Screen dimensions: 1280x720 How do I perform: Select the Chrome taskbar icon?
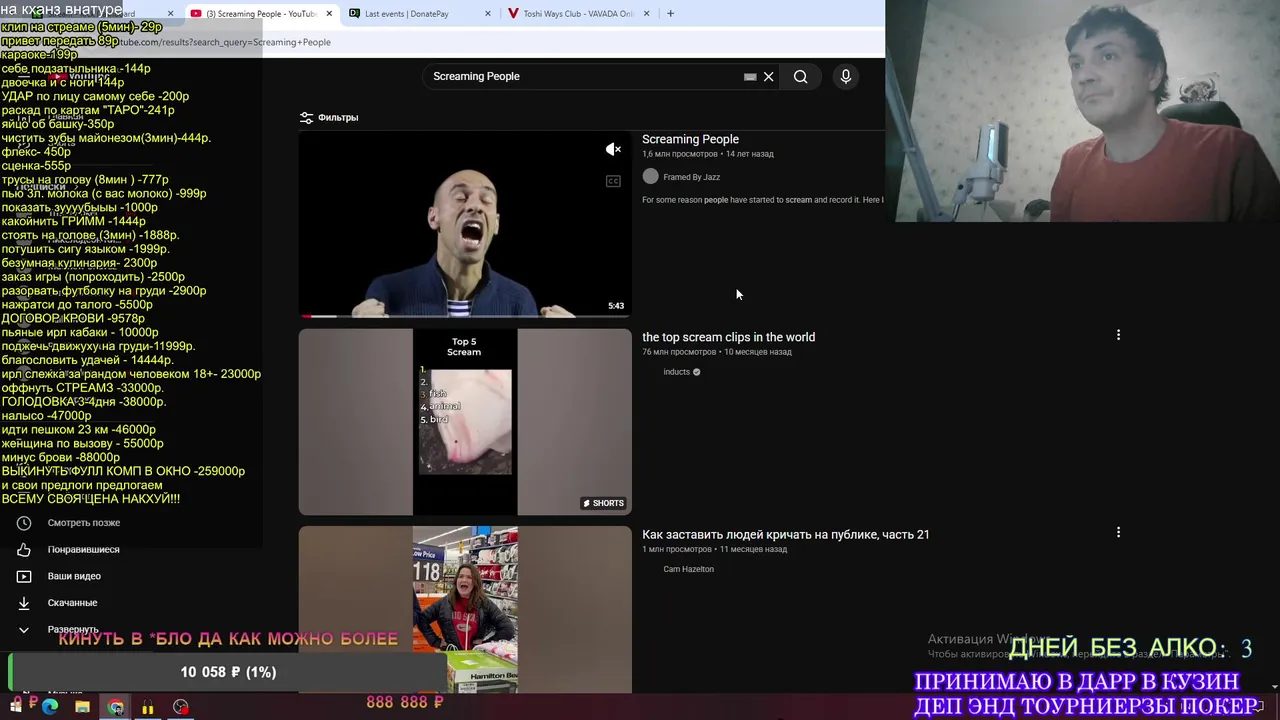click(116, 707)
